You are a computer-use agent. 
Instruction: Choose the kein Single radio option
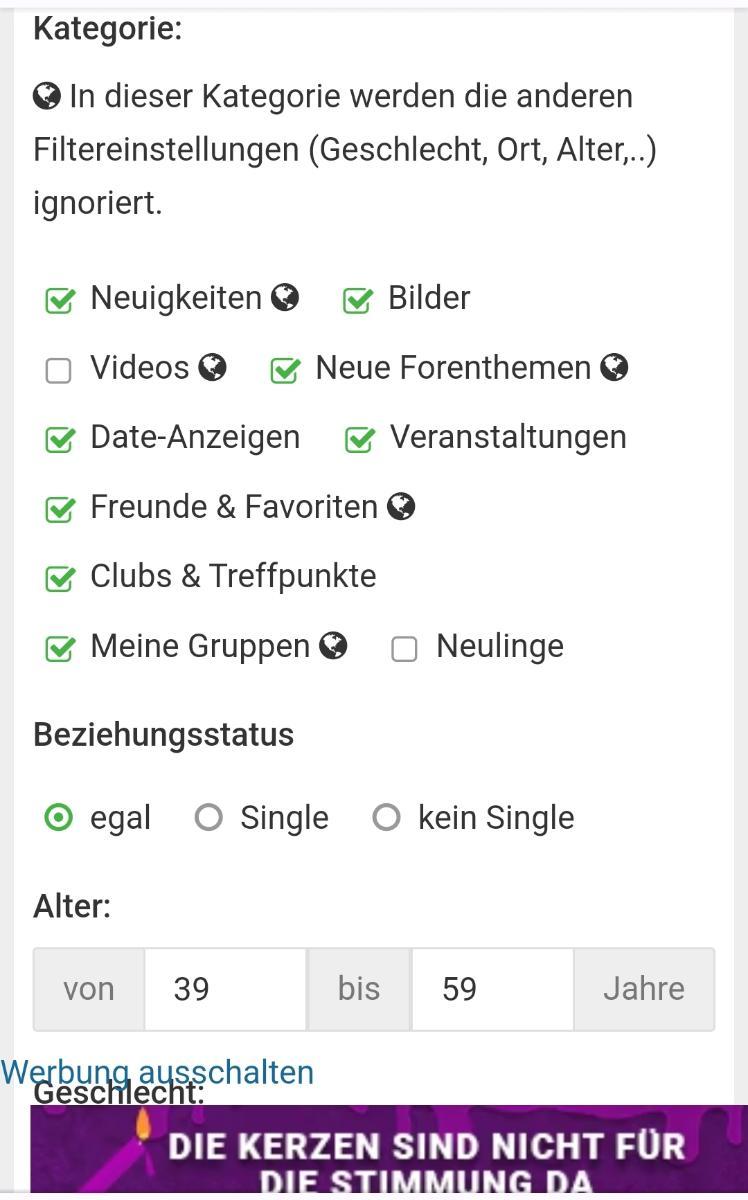pyautogui.click(x=386, y=818)
